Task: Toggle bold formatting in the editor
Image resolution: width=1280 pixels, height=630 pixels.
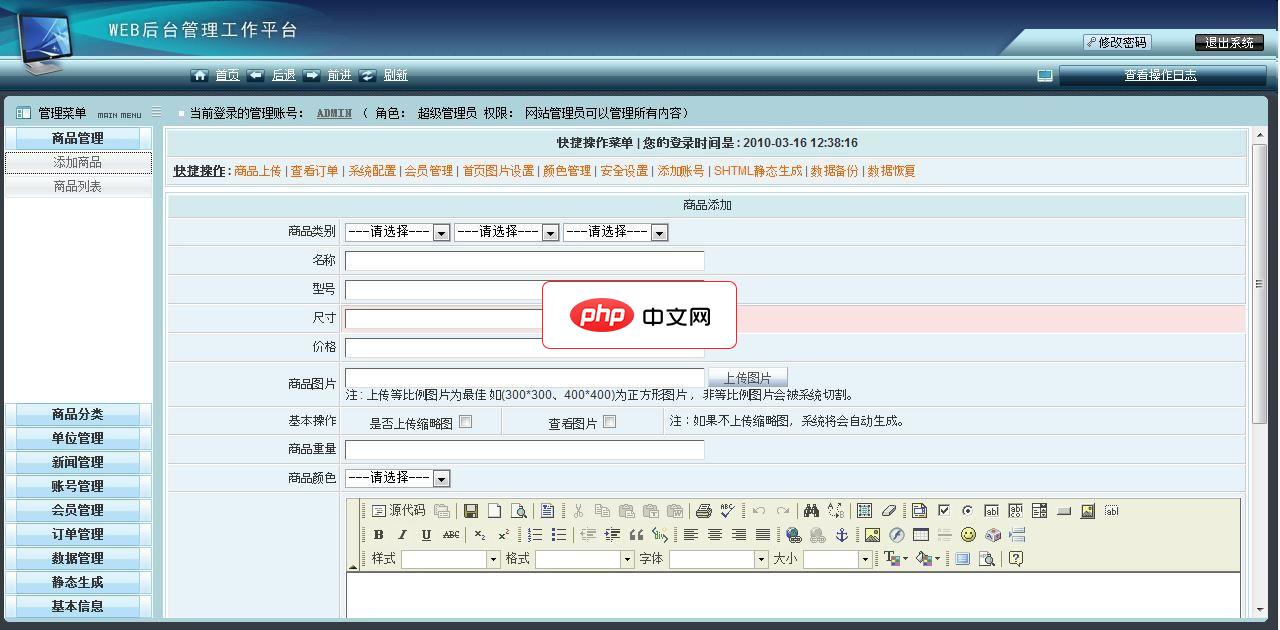Action: [378, 534]
